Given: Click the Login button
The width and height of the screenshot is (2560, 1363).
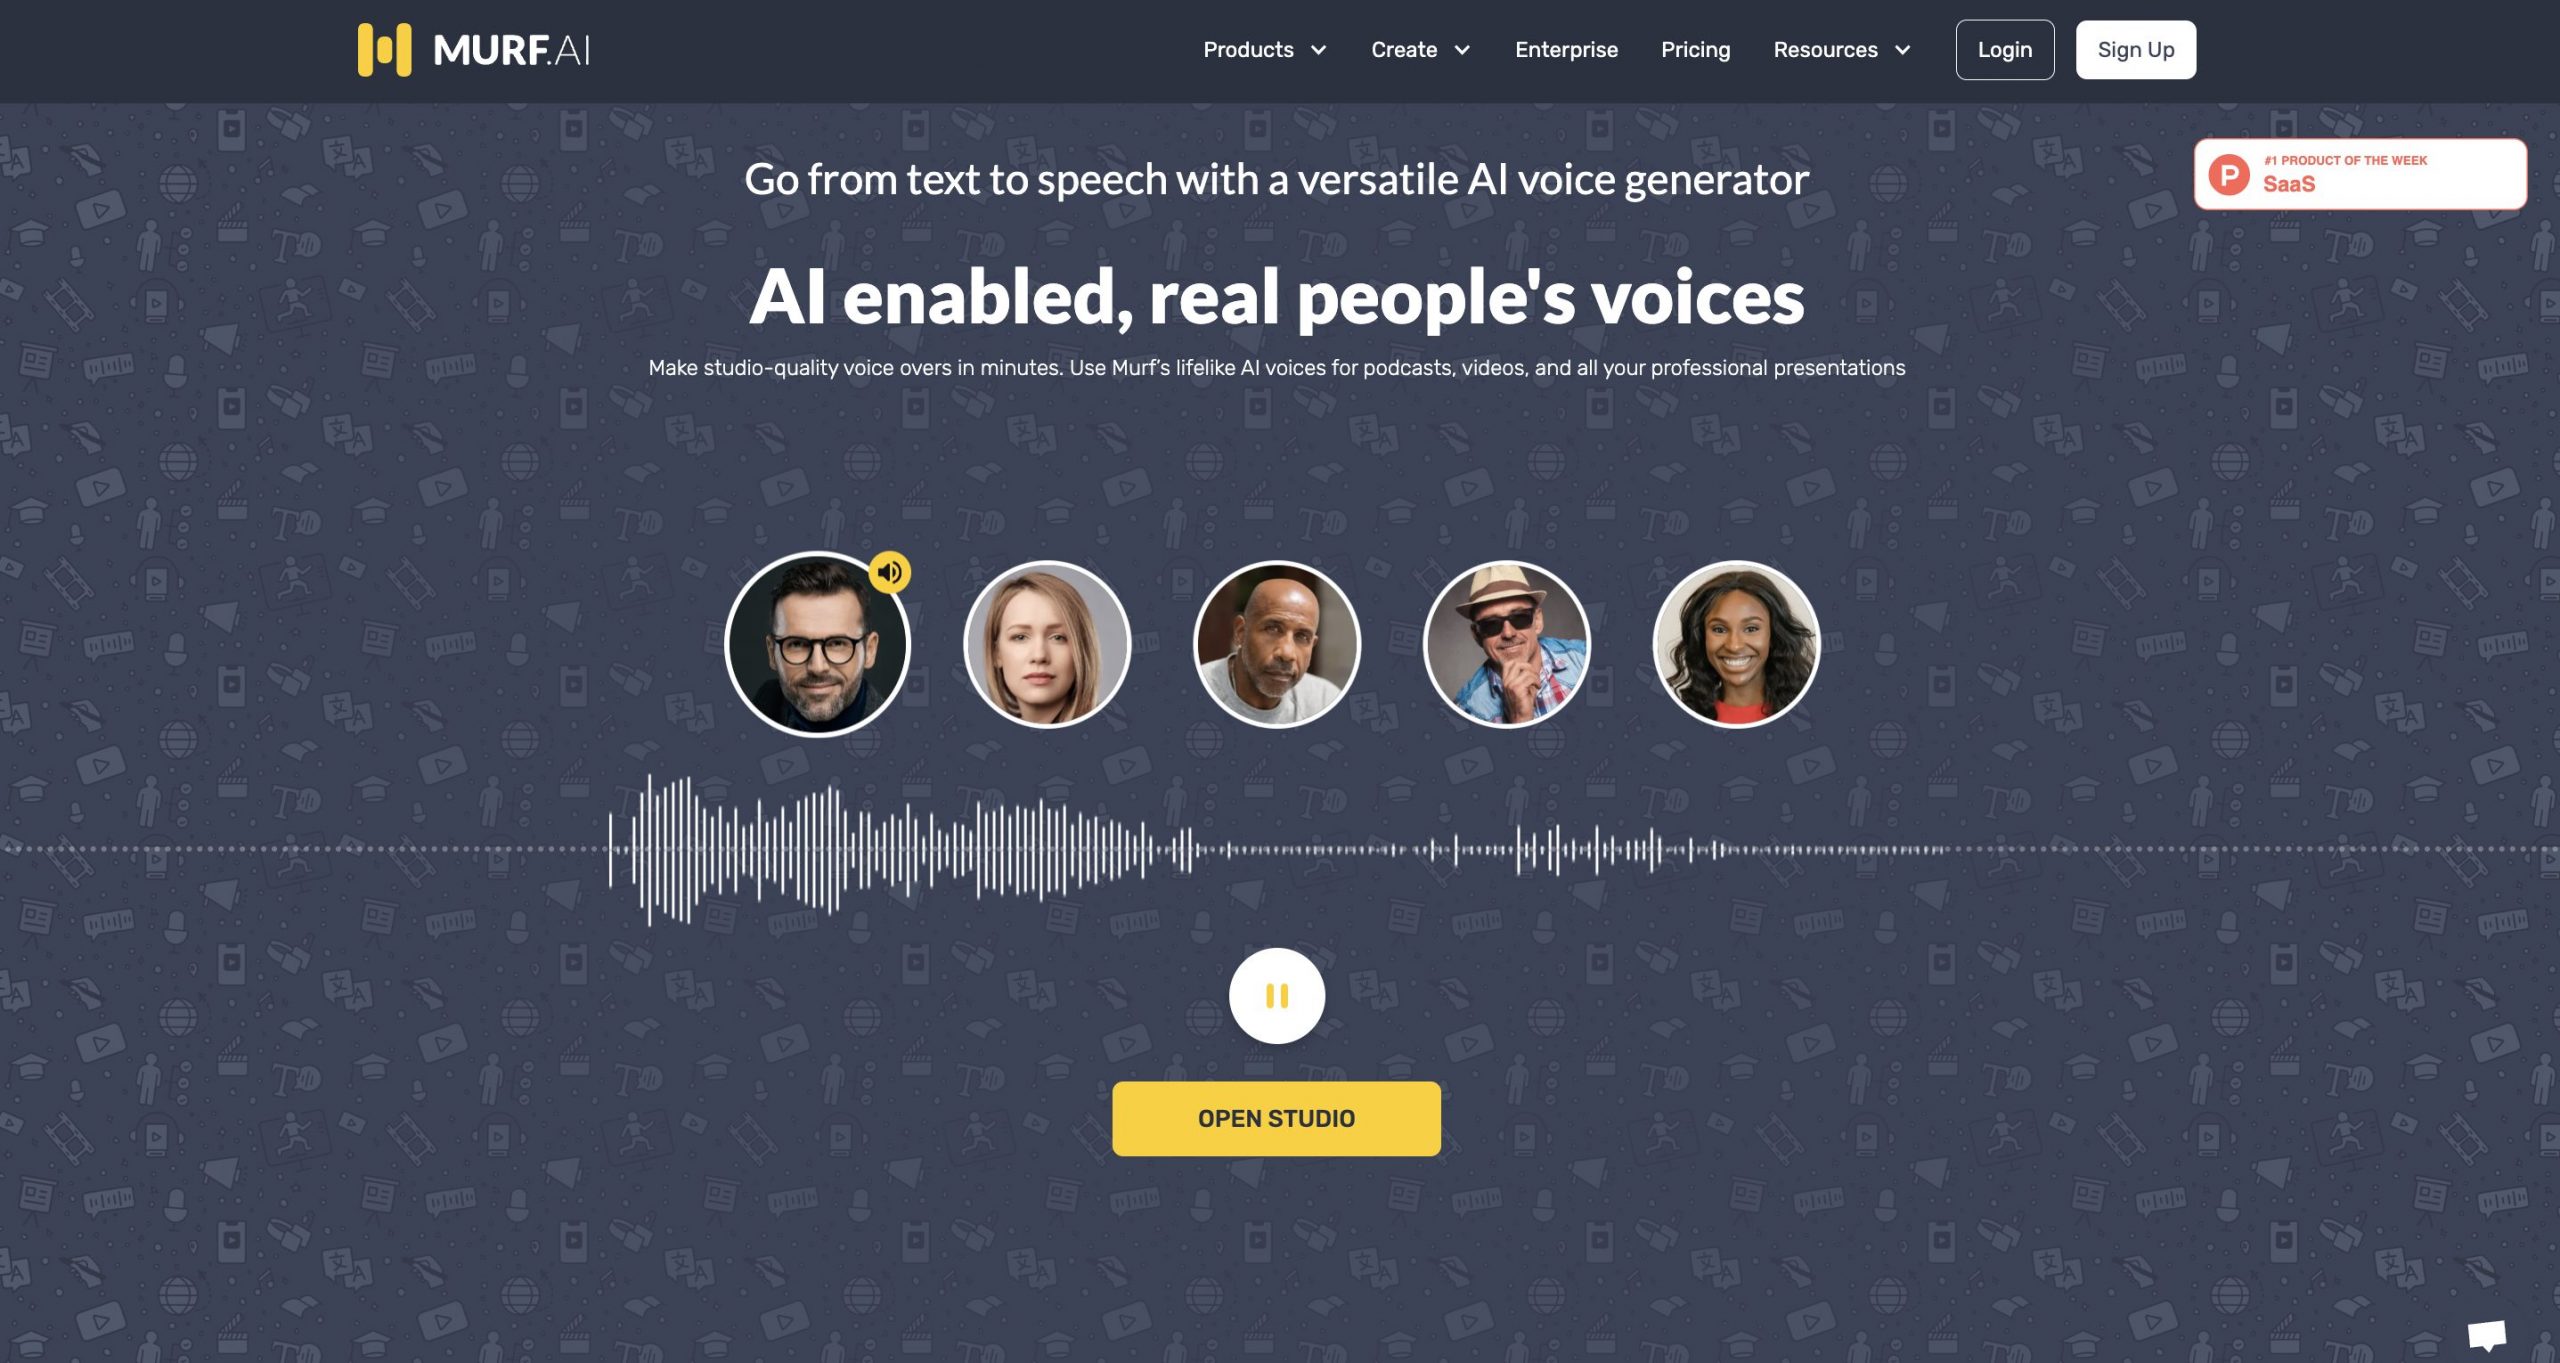Looking at the screenshot, I should click(x=2003, y=49).
